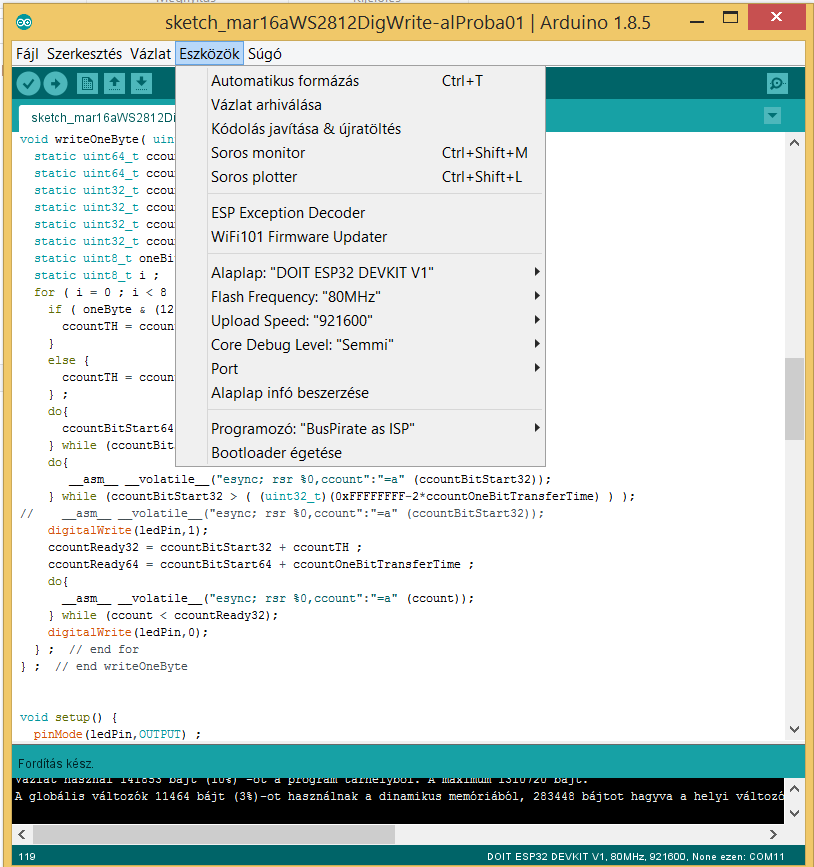Image resolution: width=814 pixels, height=867 pixels.
Task: Open the tab options dropdown arrow
Action: [773, 116]
